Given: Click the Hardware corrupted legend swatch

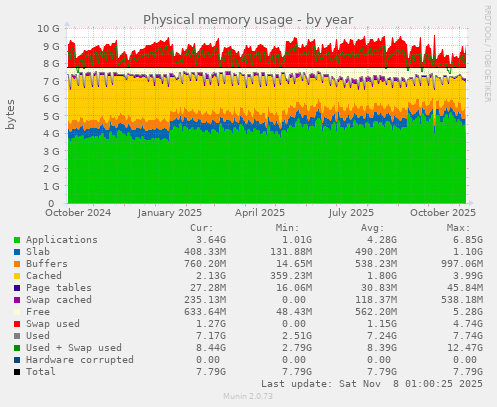Looking at the screenshot, I should [17, 360].
